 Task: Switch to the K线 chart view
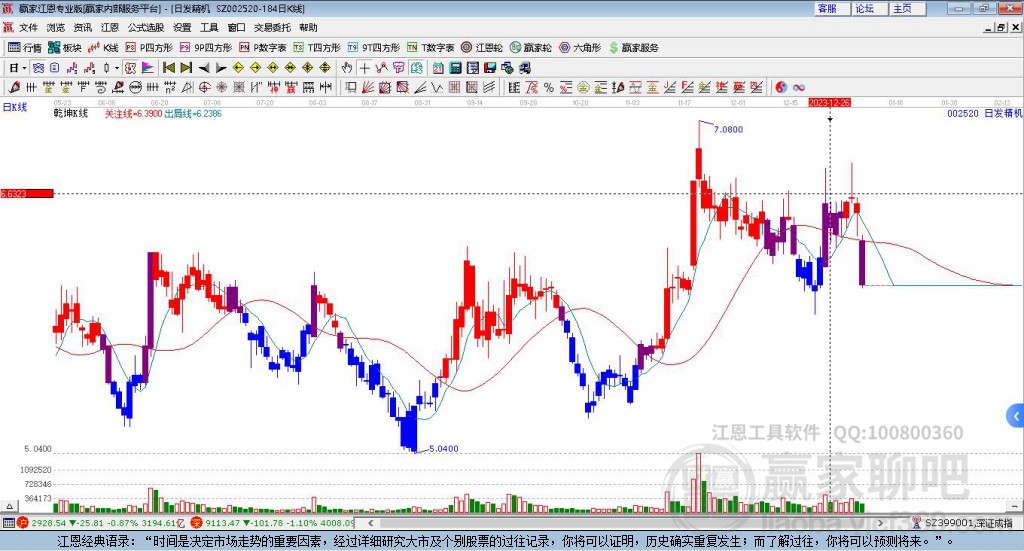pyautogui.click(x=103, y=48)
